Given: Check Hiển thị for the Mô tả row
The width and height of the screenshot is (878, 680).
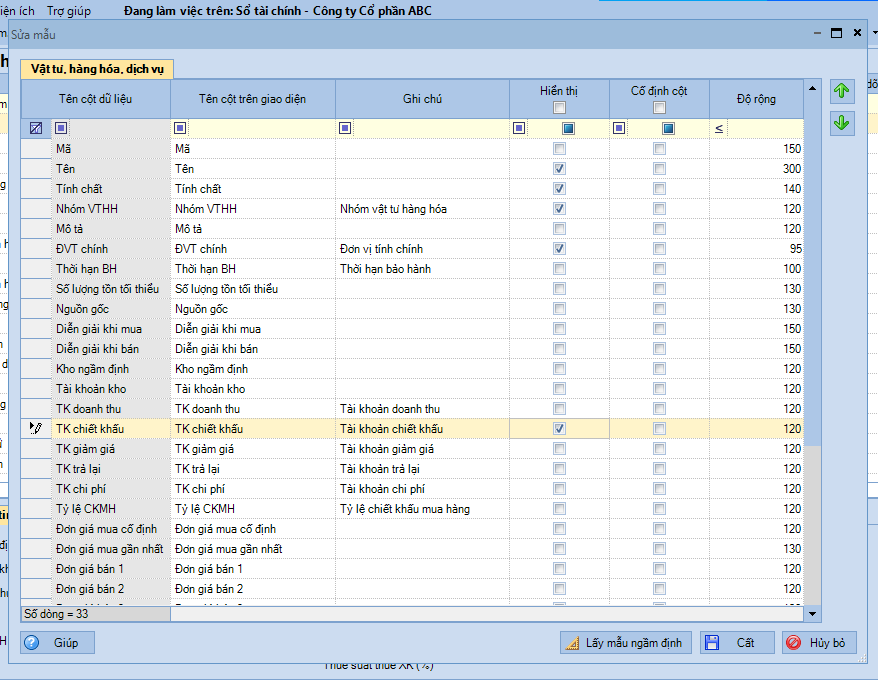Looking at the screenshot, I should click(x=559, y=229).
